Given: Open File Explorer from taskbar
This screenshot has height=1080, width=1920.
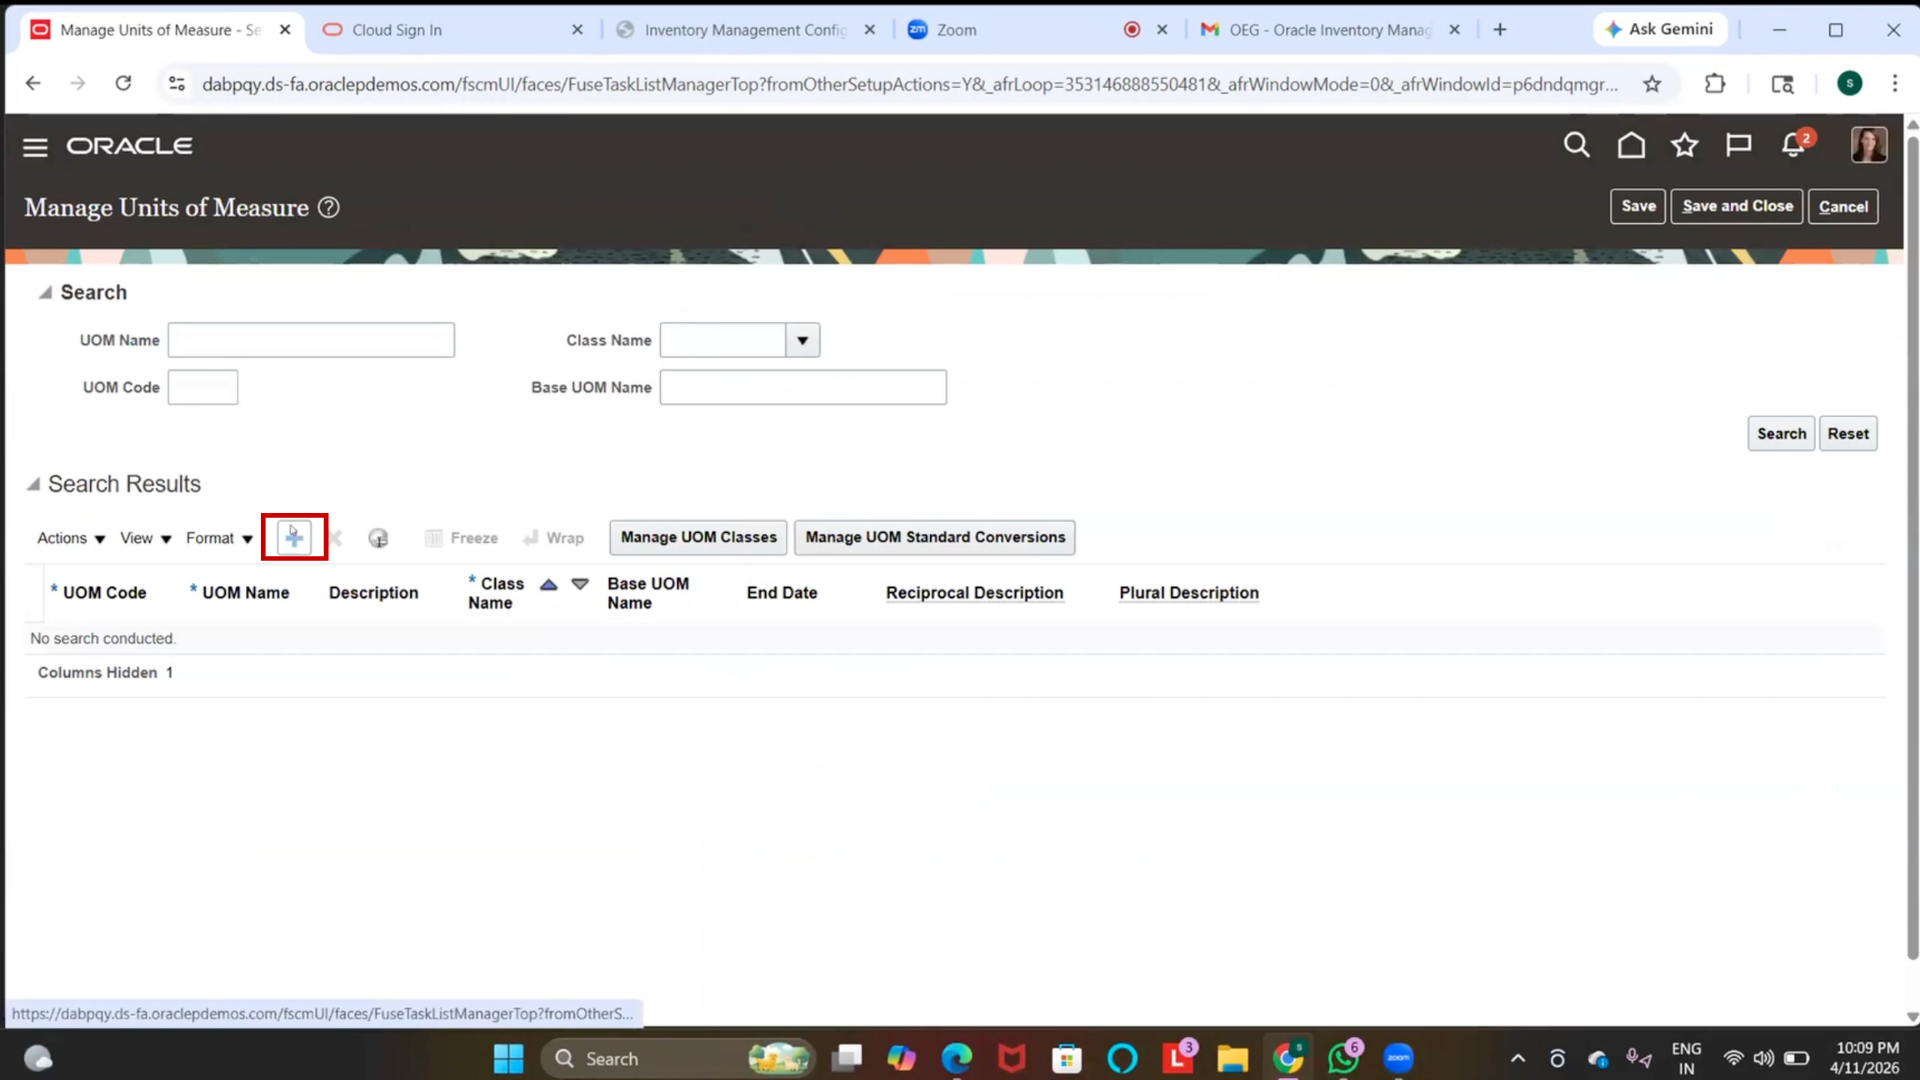Looking at the screenshot, I should point(1232,1058).
